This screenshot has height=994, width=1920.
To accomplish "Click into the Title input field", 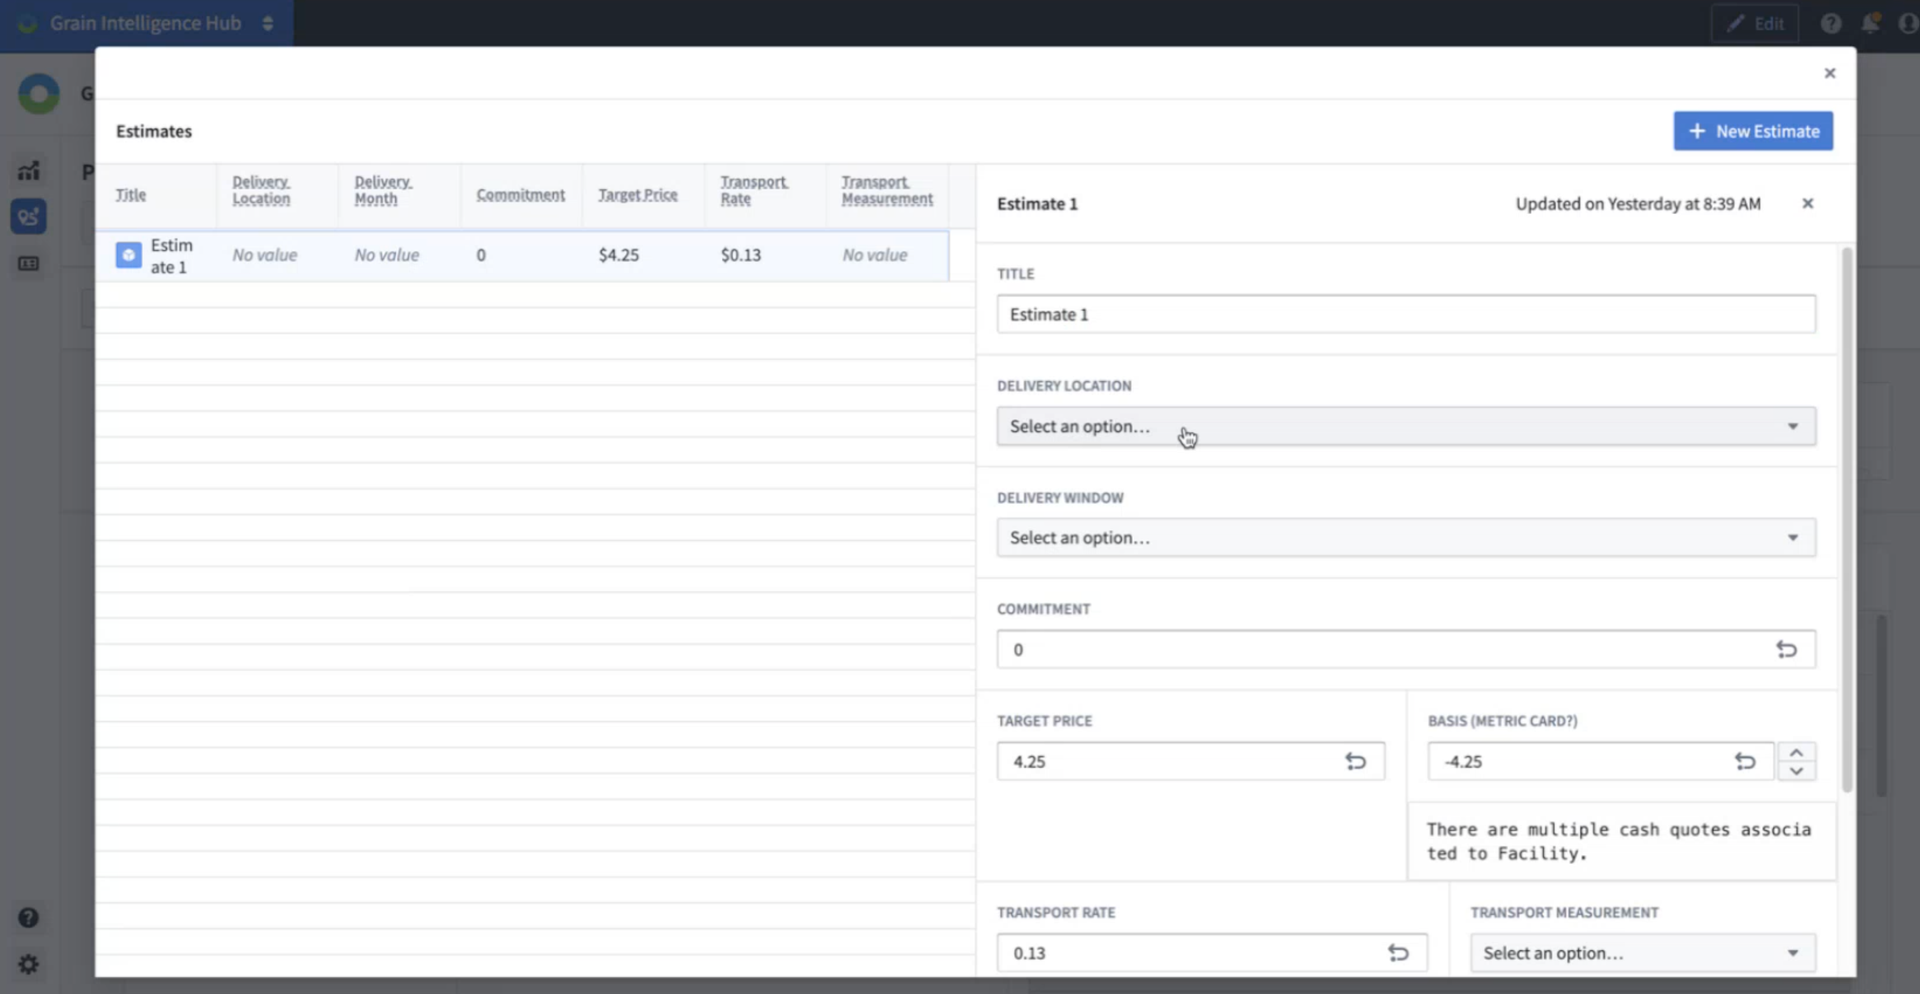I will pyautogui.click(x=1405, y=315).
